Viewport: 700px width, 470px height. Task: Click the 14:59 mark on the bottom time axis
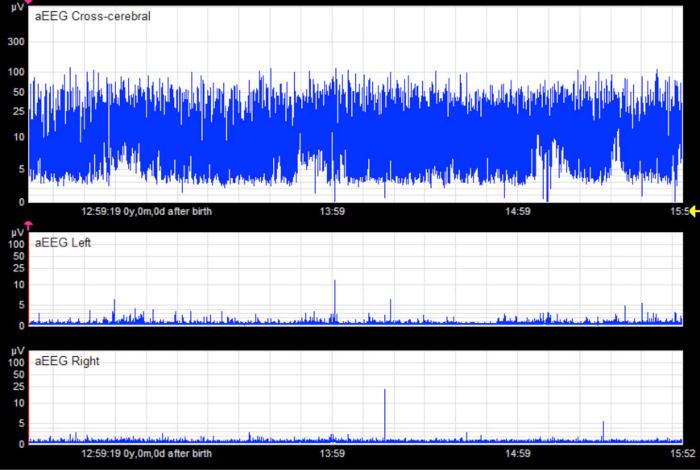pyautogui.click(x=517, y=453)
